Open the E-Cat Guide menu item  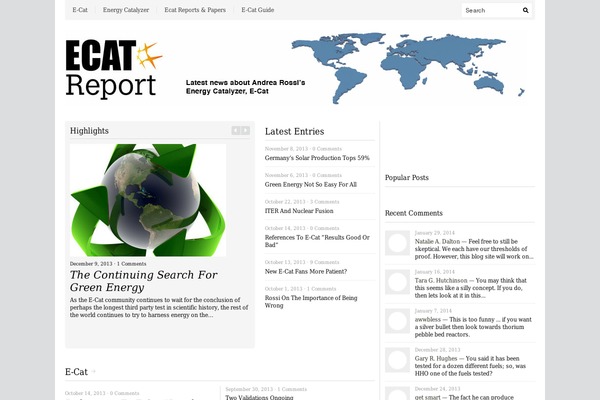(x=258, y=10)
